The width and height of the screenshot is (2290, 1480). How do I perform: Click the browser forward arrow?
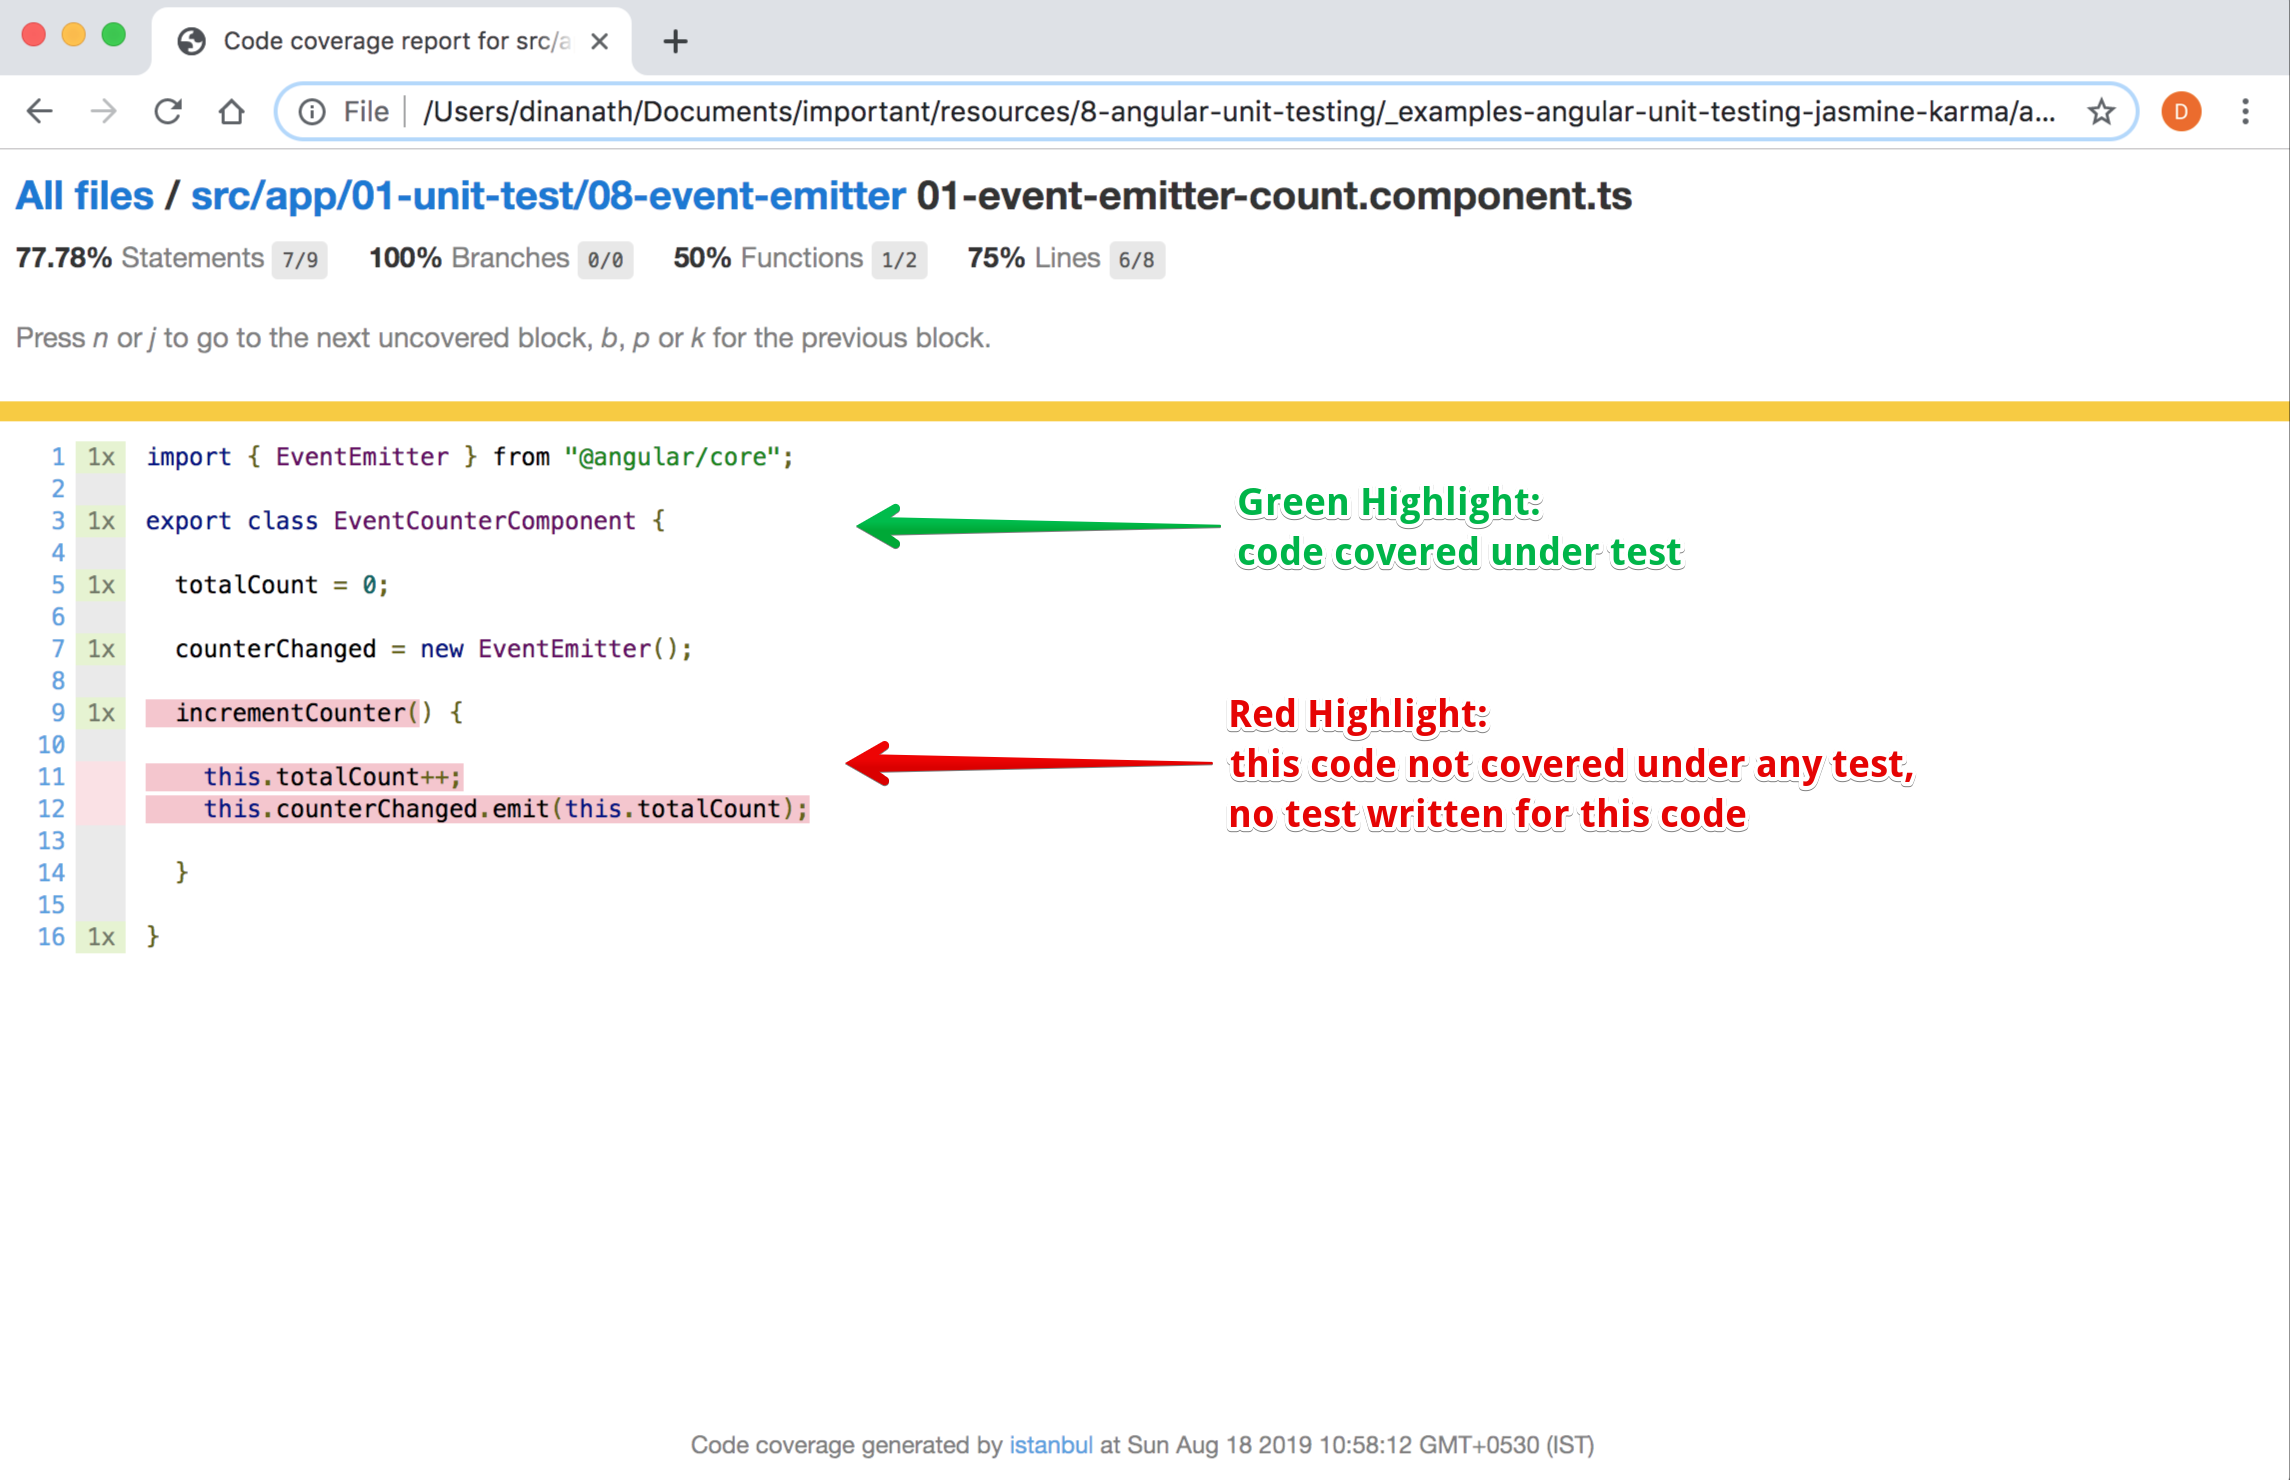103,111
